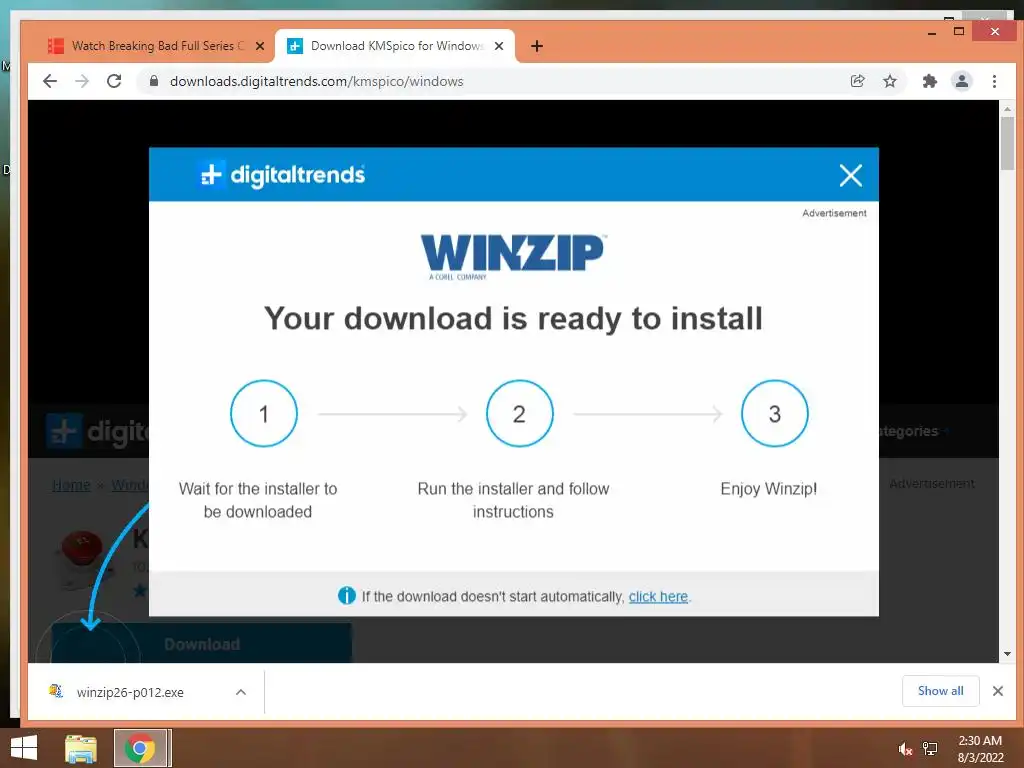Open the Windows Start menu
Image resolution: width=1024 pixels, height=768 pixels.
[24, 748]
